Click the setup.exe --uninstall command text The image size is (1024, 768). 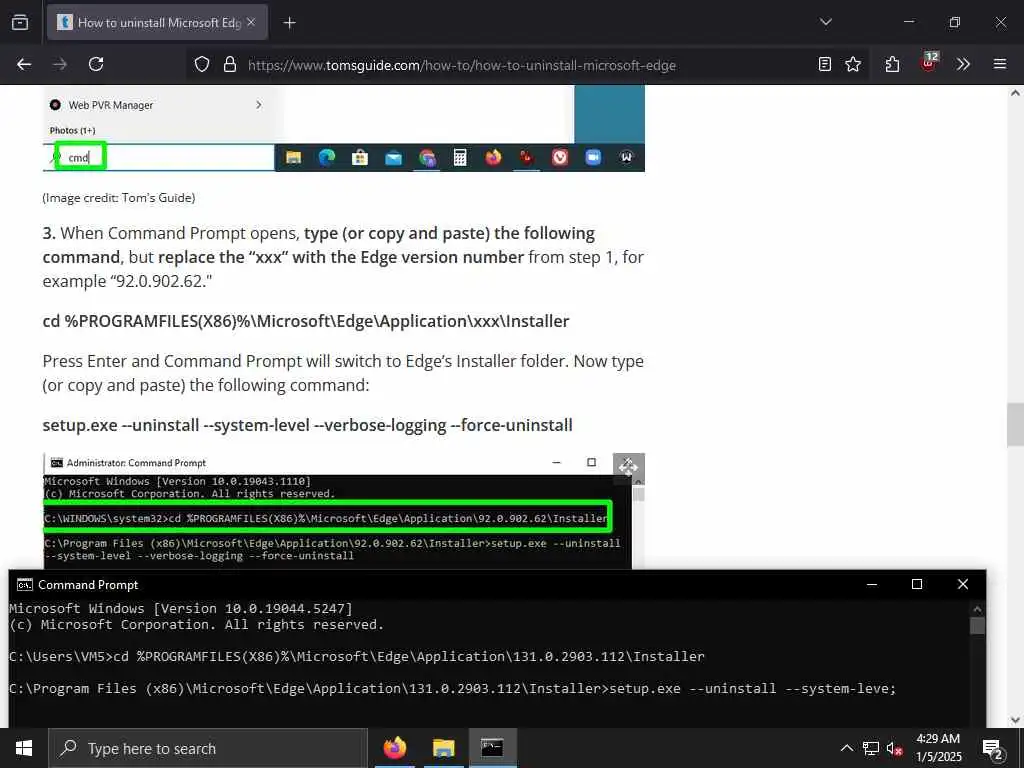click(x=308, y=425)
